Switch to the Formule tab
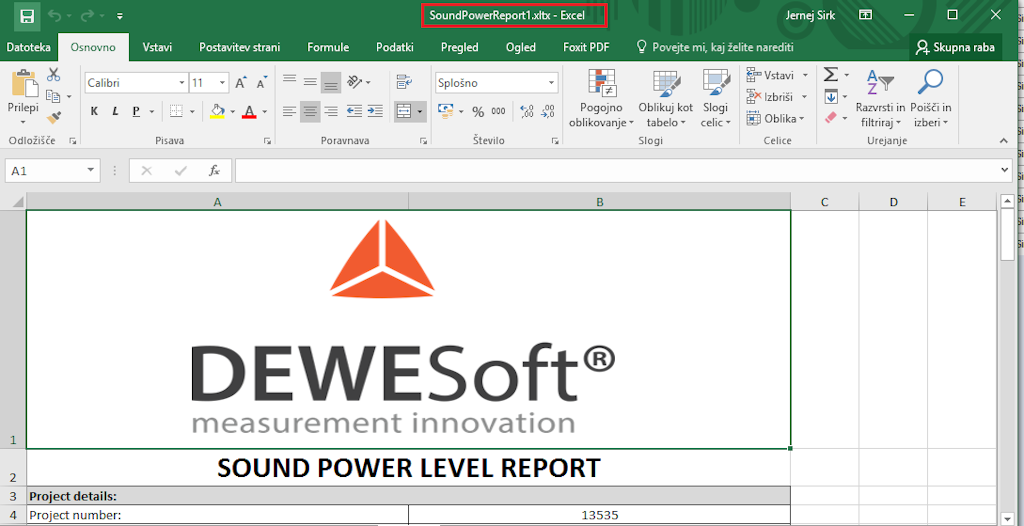Image resolution: width=1024 pixels, height=526 pixels. pyautogui.click(x=328, y=47)
